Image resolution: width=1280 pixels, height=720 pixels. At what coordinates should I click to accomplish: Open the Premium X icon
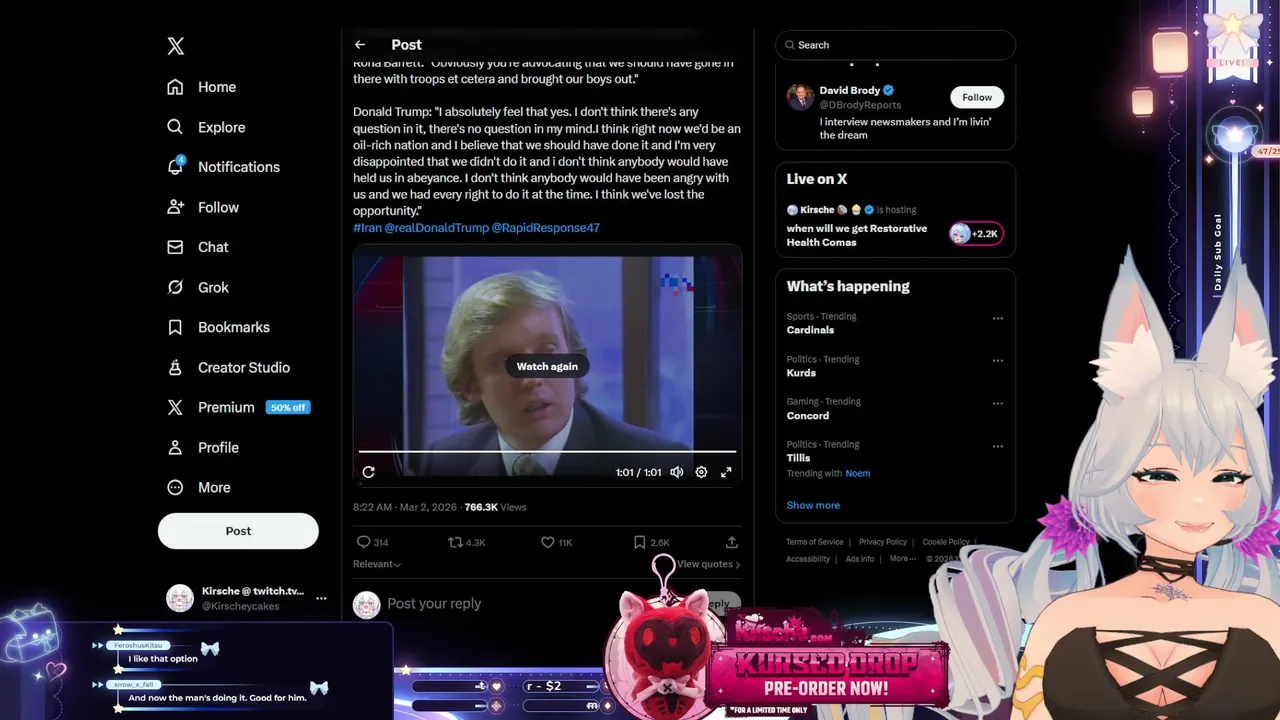click(175, 407)
